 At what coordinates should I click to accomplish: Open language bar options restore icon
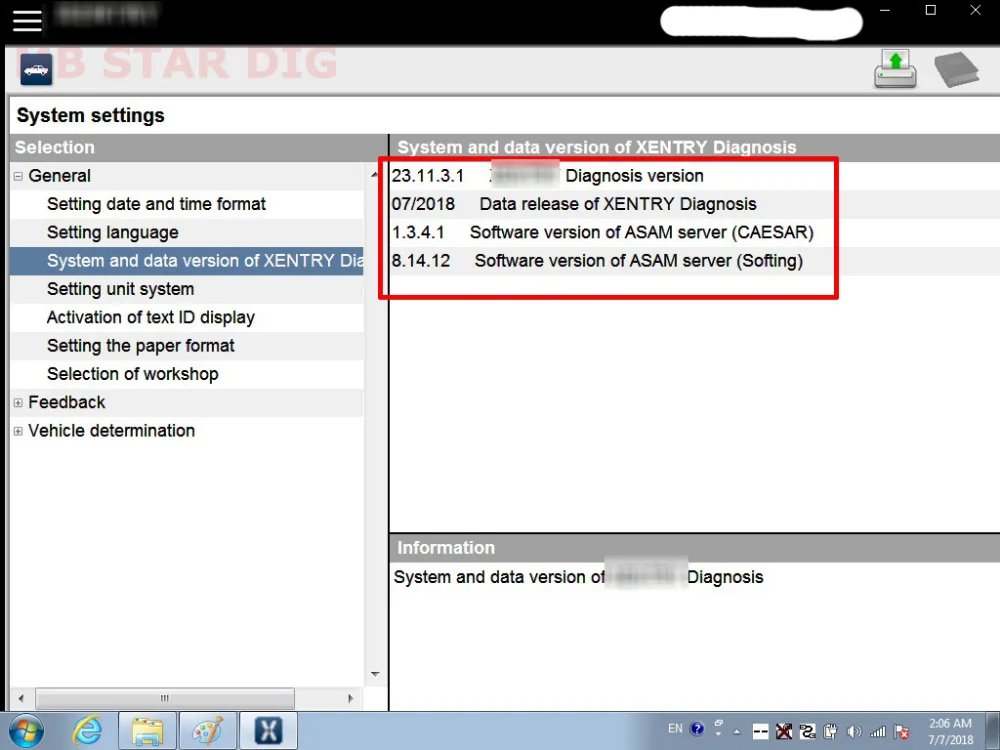719,723
